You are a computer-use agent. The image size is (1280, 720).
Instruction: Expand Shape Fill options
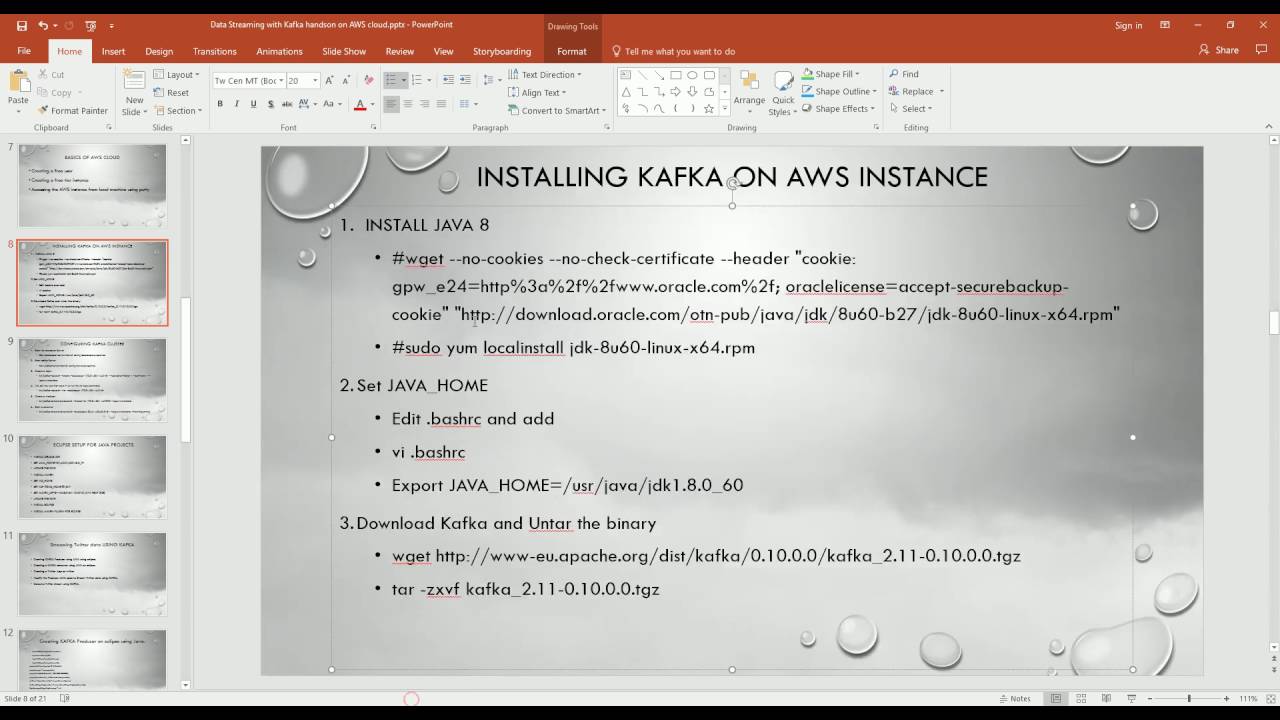pos(830,74)
